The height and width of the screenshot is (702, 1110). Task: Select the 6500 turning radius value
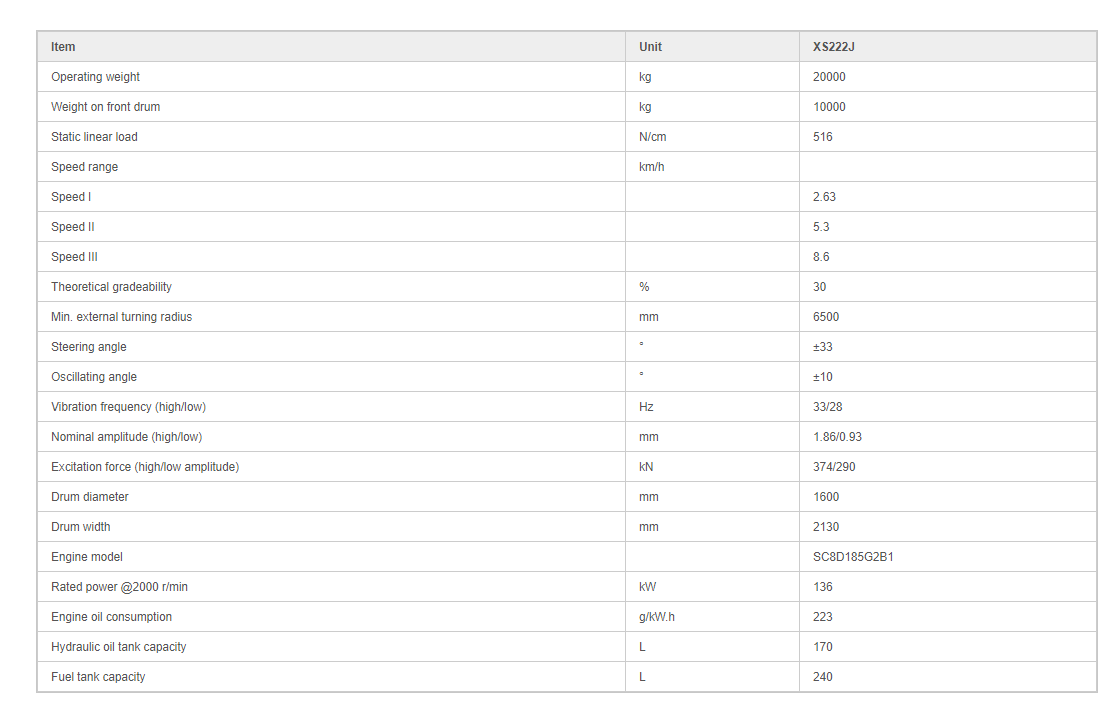(826, 317)
